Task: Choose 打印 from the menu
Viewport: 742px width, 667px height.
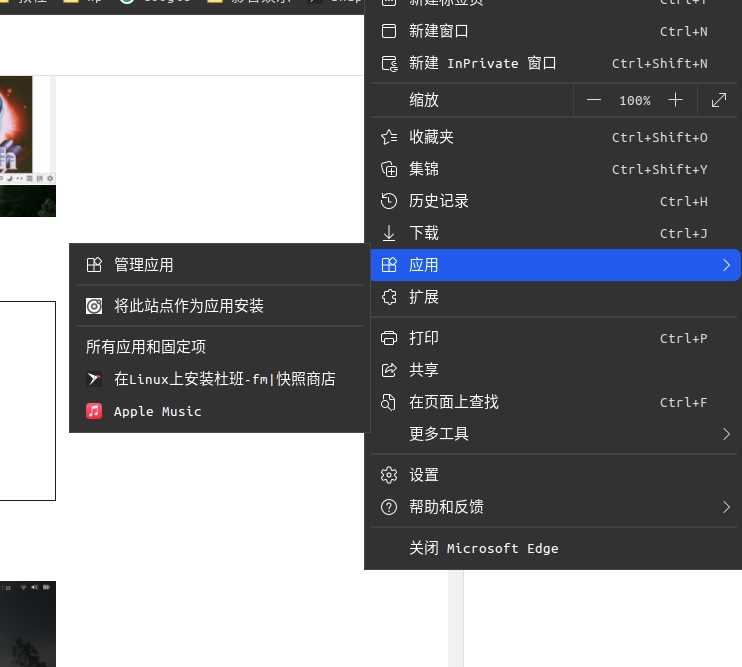Action: (x=553, y=338)
